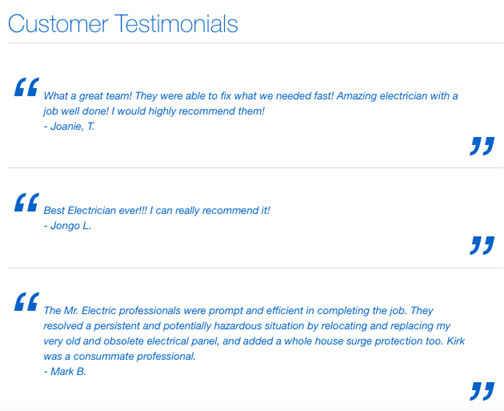Image resolution: width=504 pixels, height=411 pixels.
Task: Click the line 'job well done! I would highly recommend them!'
Action: coord(154,111)
